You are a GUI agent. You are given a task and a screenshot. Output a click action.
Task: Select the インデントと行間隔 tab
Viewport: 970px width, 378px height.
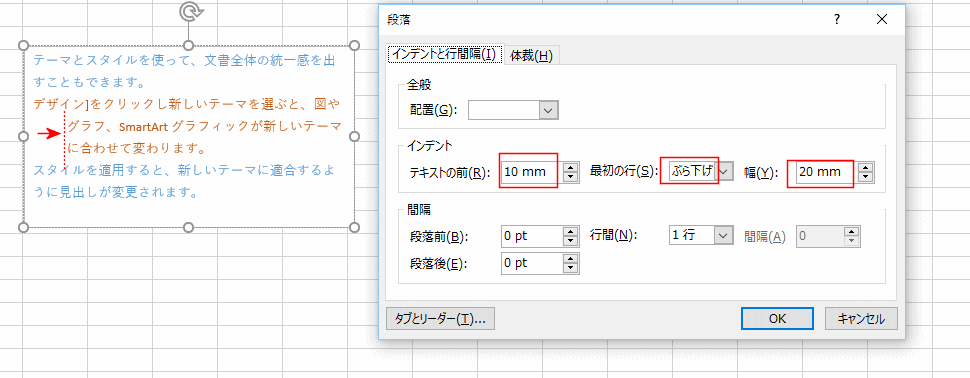coord(445,54)
